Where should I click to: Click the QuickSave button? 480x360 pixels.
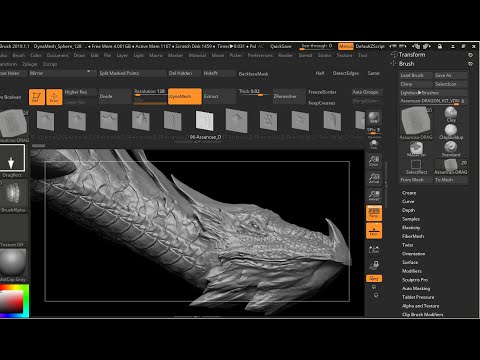(x=281, y=46)
